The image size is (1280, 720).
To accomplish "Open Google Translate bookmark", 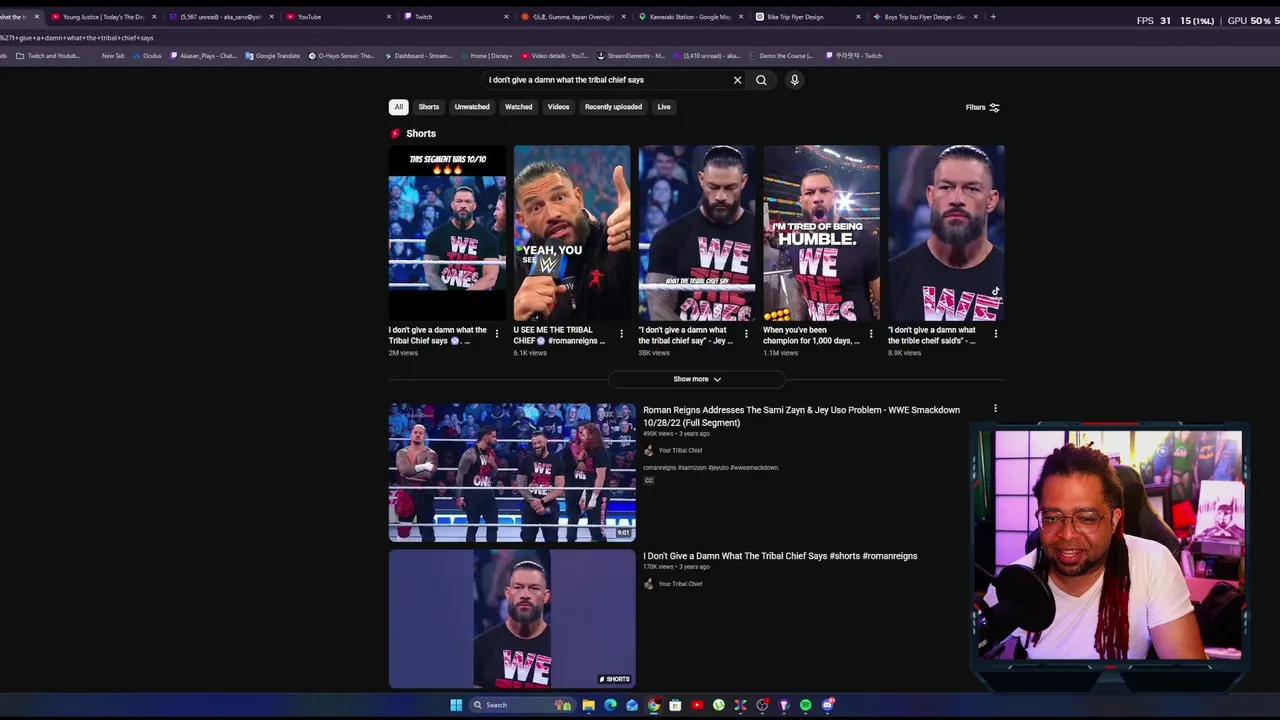I will (x=272, y=56).
